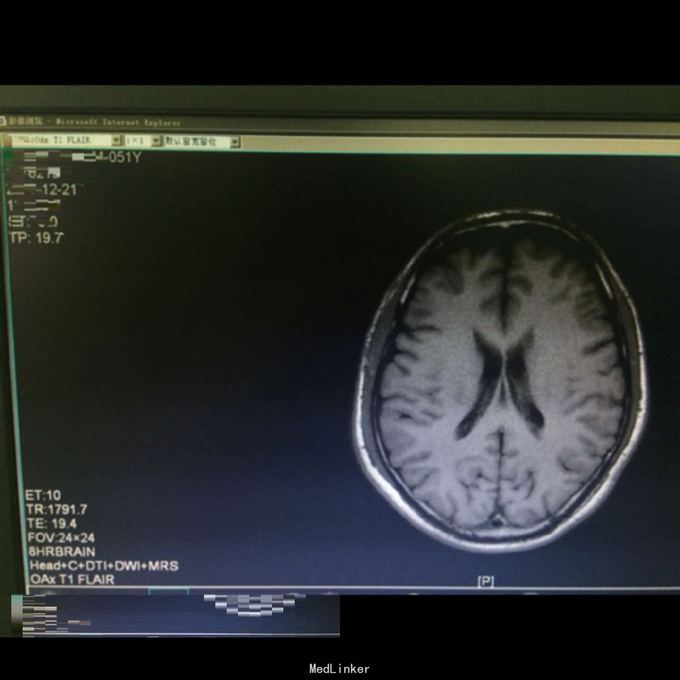Expand the 1×1 layout dropdown
Screen dimensions: 680x680
[x=142, y=142]
